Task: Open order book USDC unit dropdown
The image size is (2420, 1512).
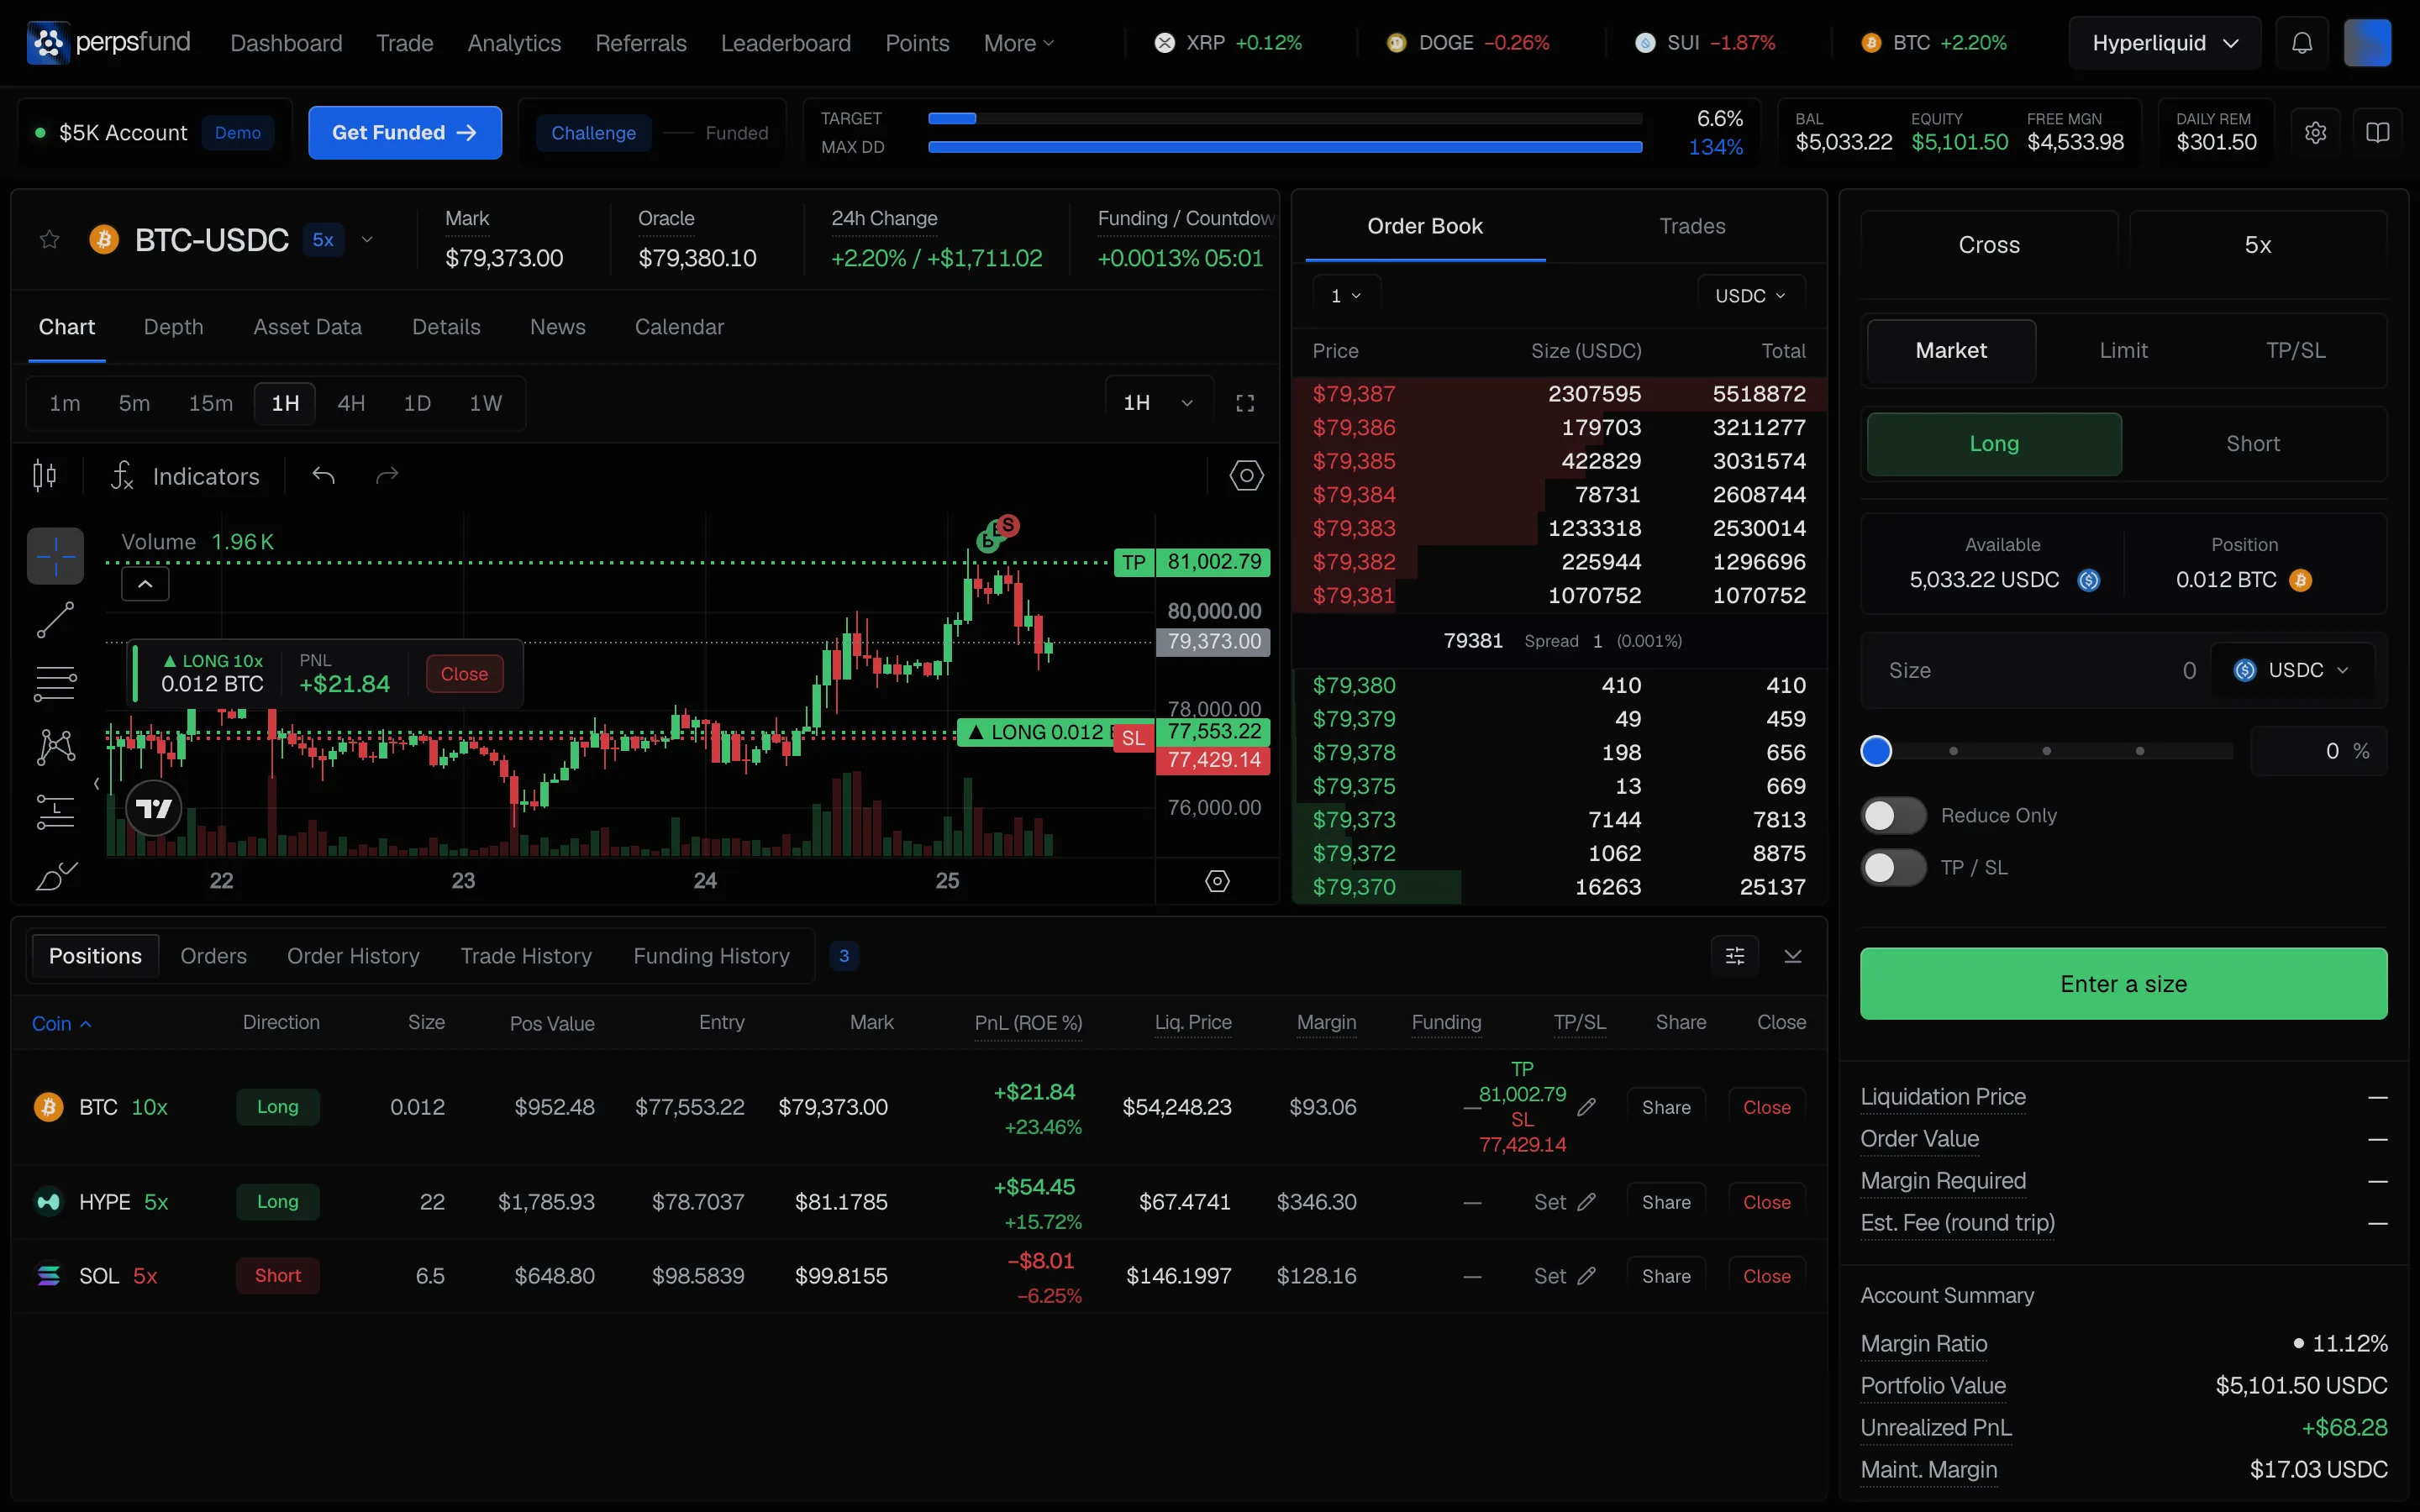Action: click(x=1751, y=296)
